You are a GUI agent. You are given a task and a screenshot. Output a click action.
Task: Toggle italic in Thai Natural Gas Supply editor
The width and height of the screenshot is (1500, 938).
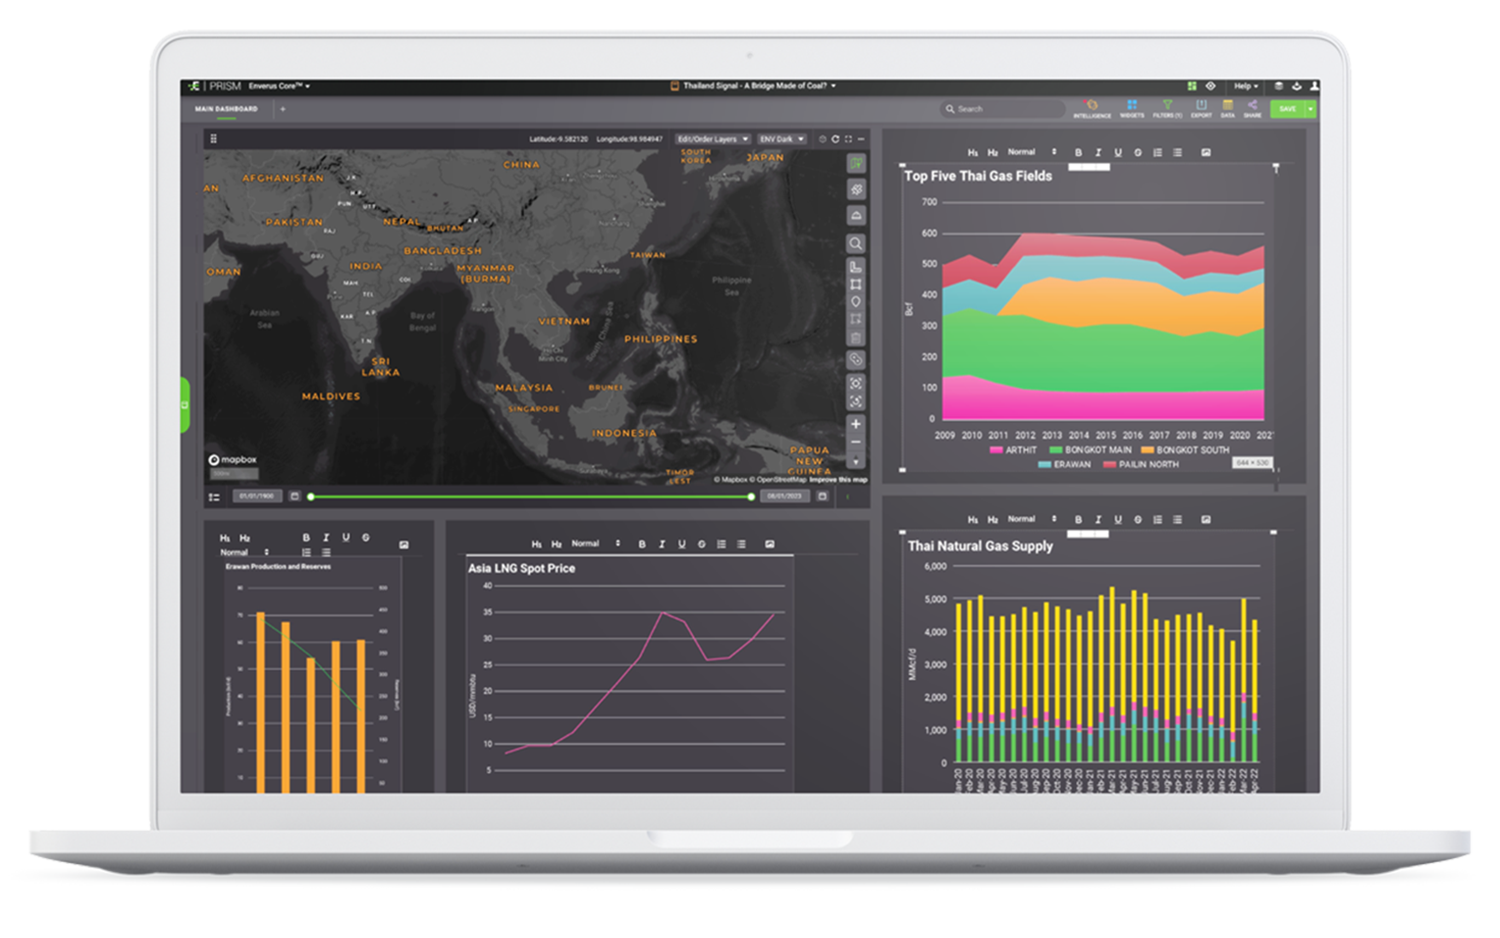pyautogui.click(x=1098, y=520)
